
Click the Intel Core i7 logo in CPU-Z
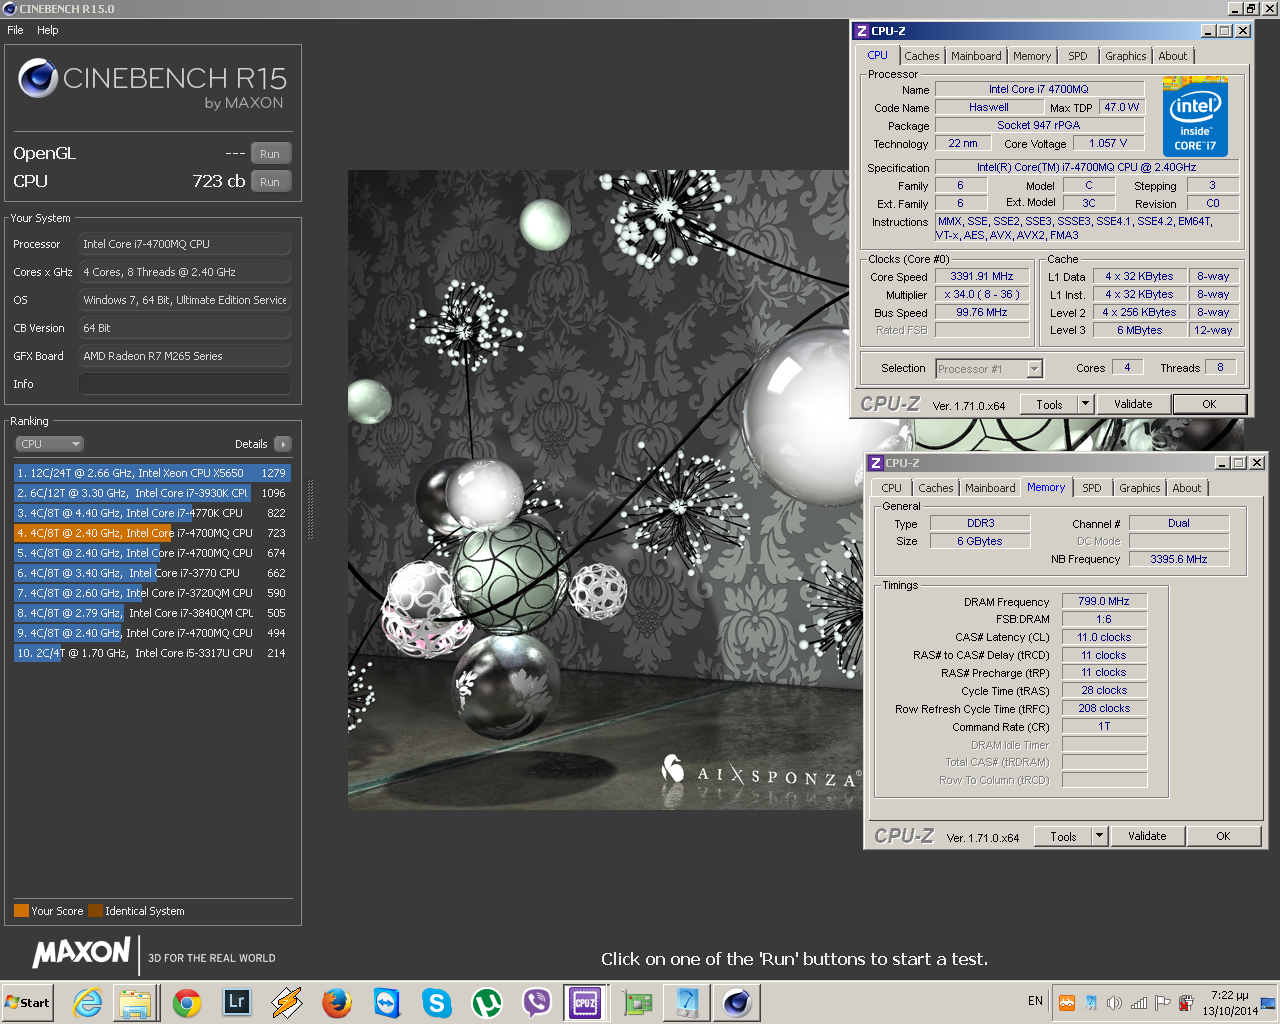[x=1195, y=118]
